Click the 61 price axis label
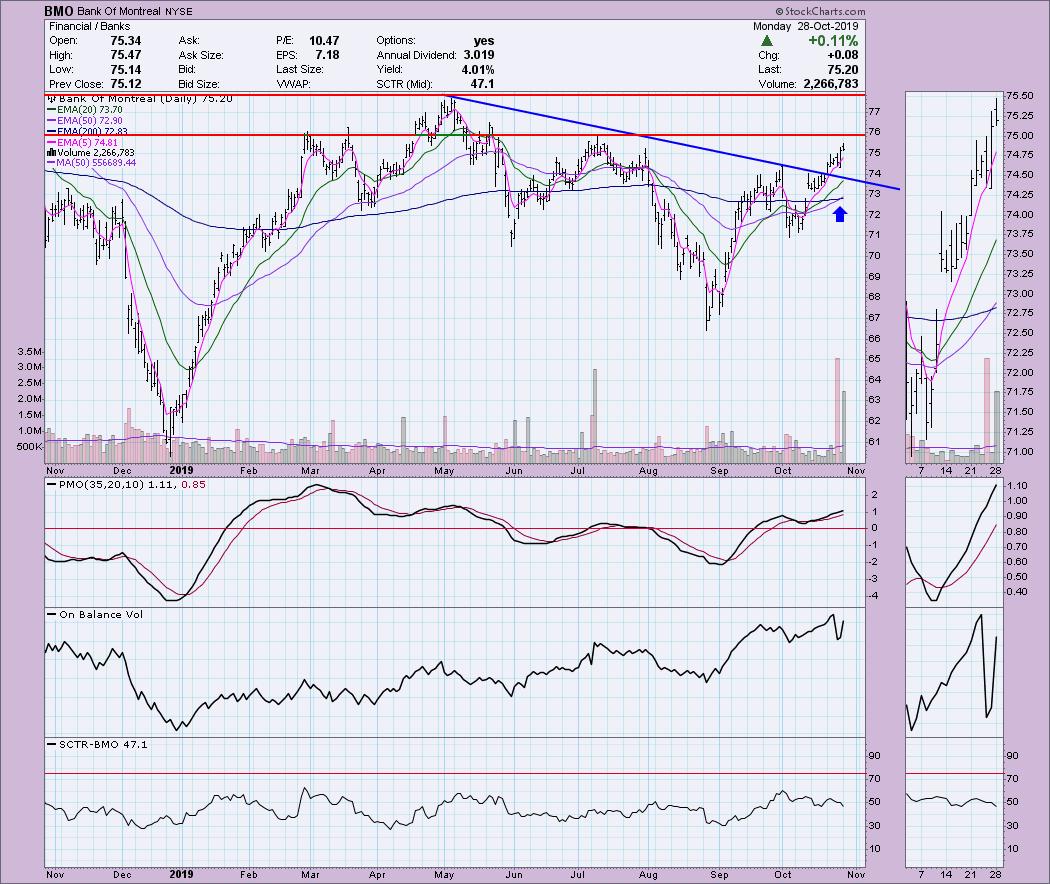The width and height of the screenshot is (1050, 884). pyautogui.click(x=873, y=441)
